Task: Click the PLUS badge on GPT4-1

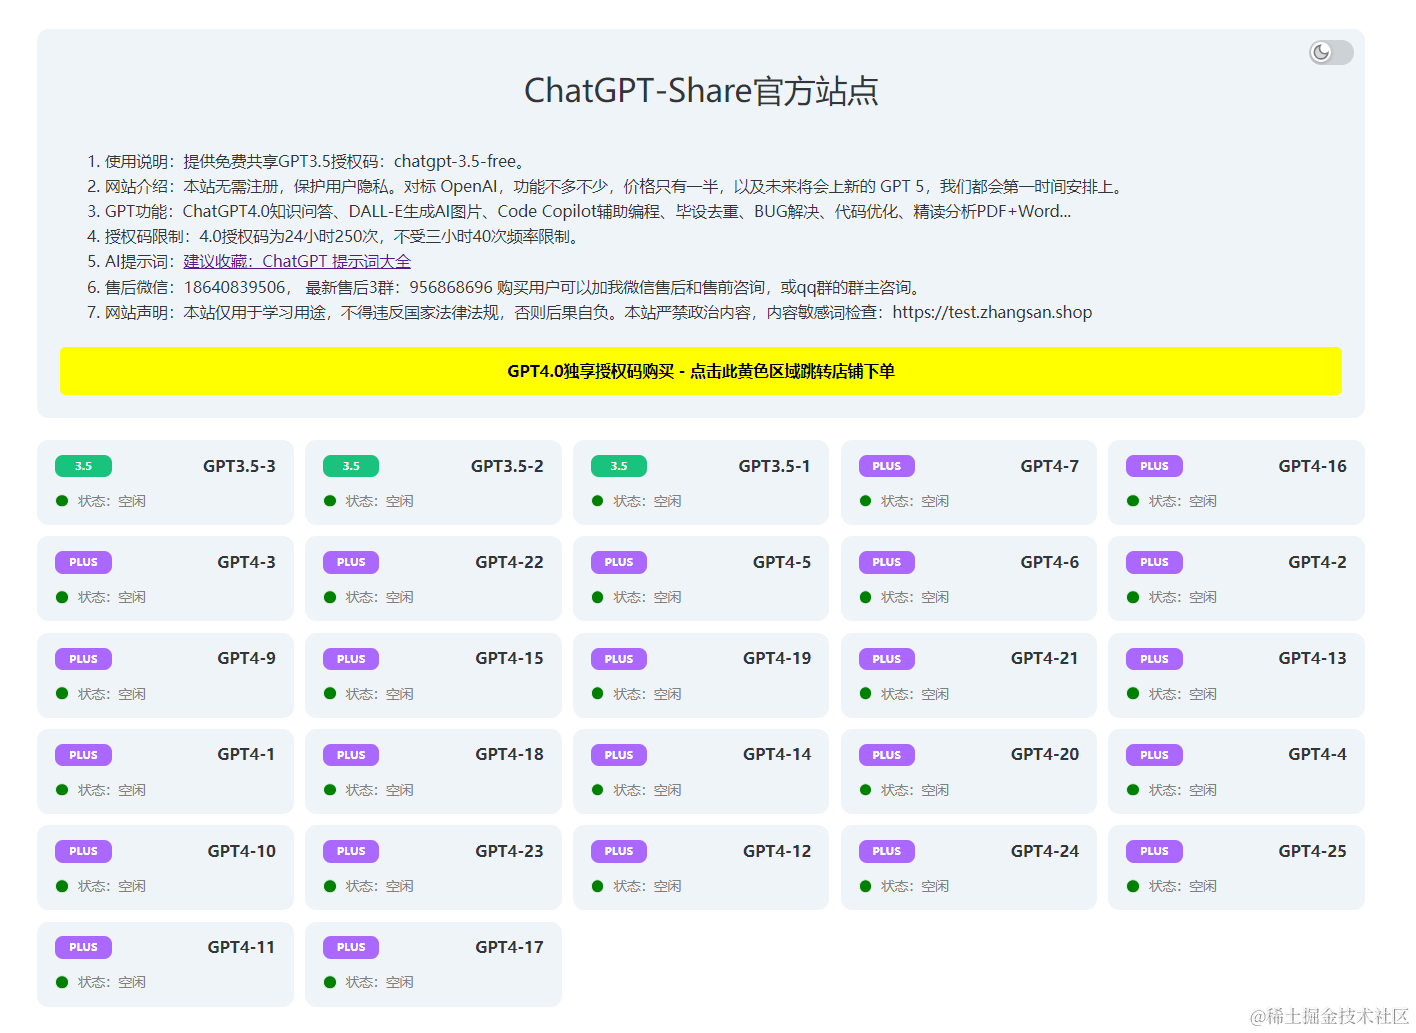Action: pyautogui.click(x=83, y=755)
